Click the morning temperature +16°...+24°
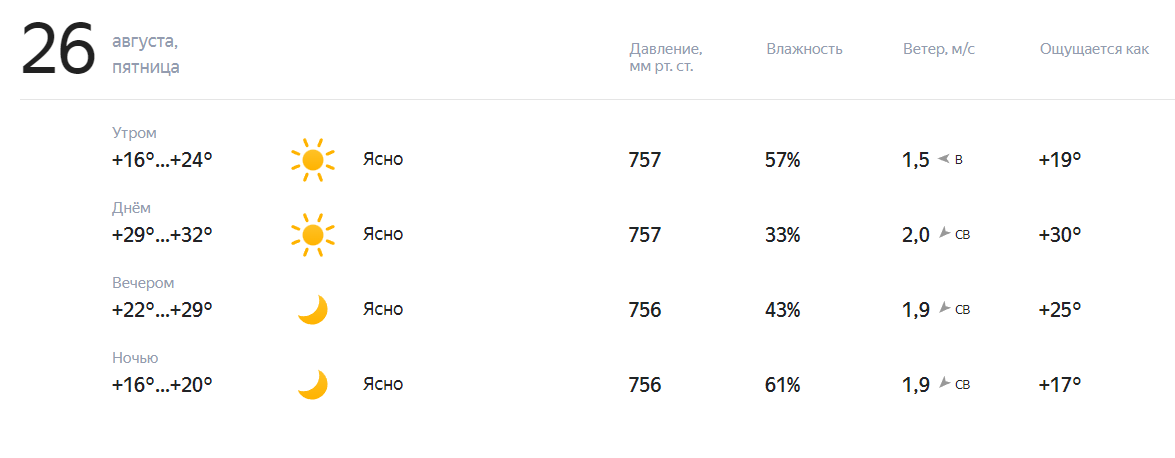1175x458 pixels. pos(163,160)
